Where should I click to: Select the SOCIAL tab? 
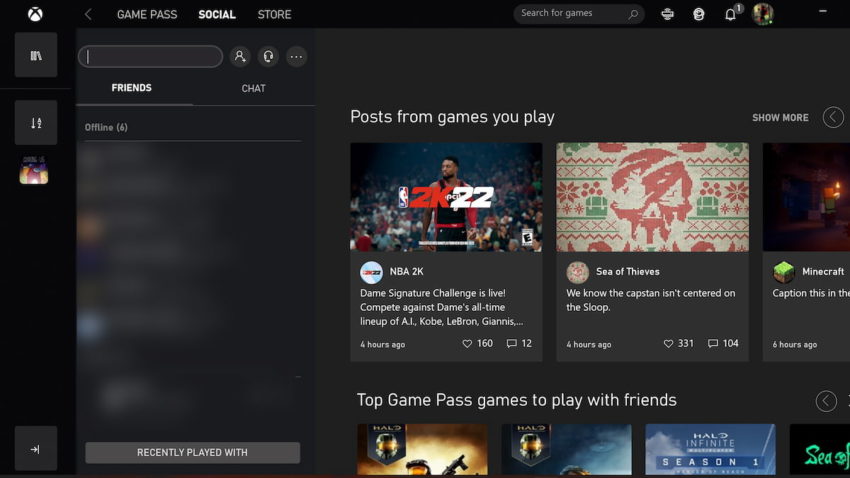pyautogui.click(x=217, y=15)
